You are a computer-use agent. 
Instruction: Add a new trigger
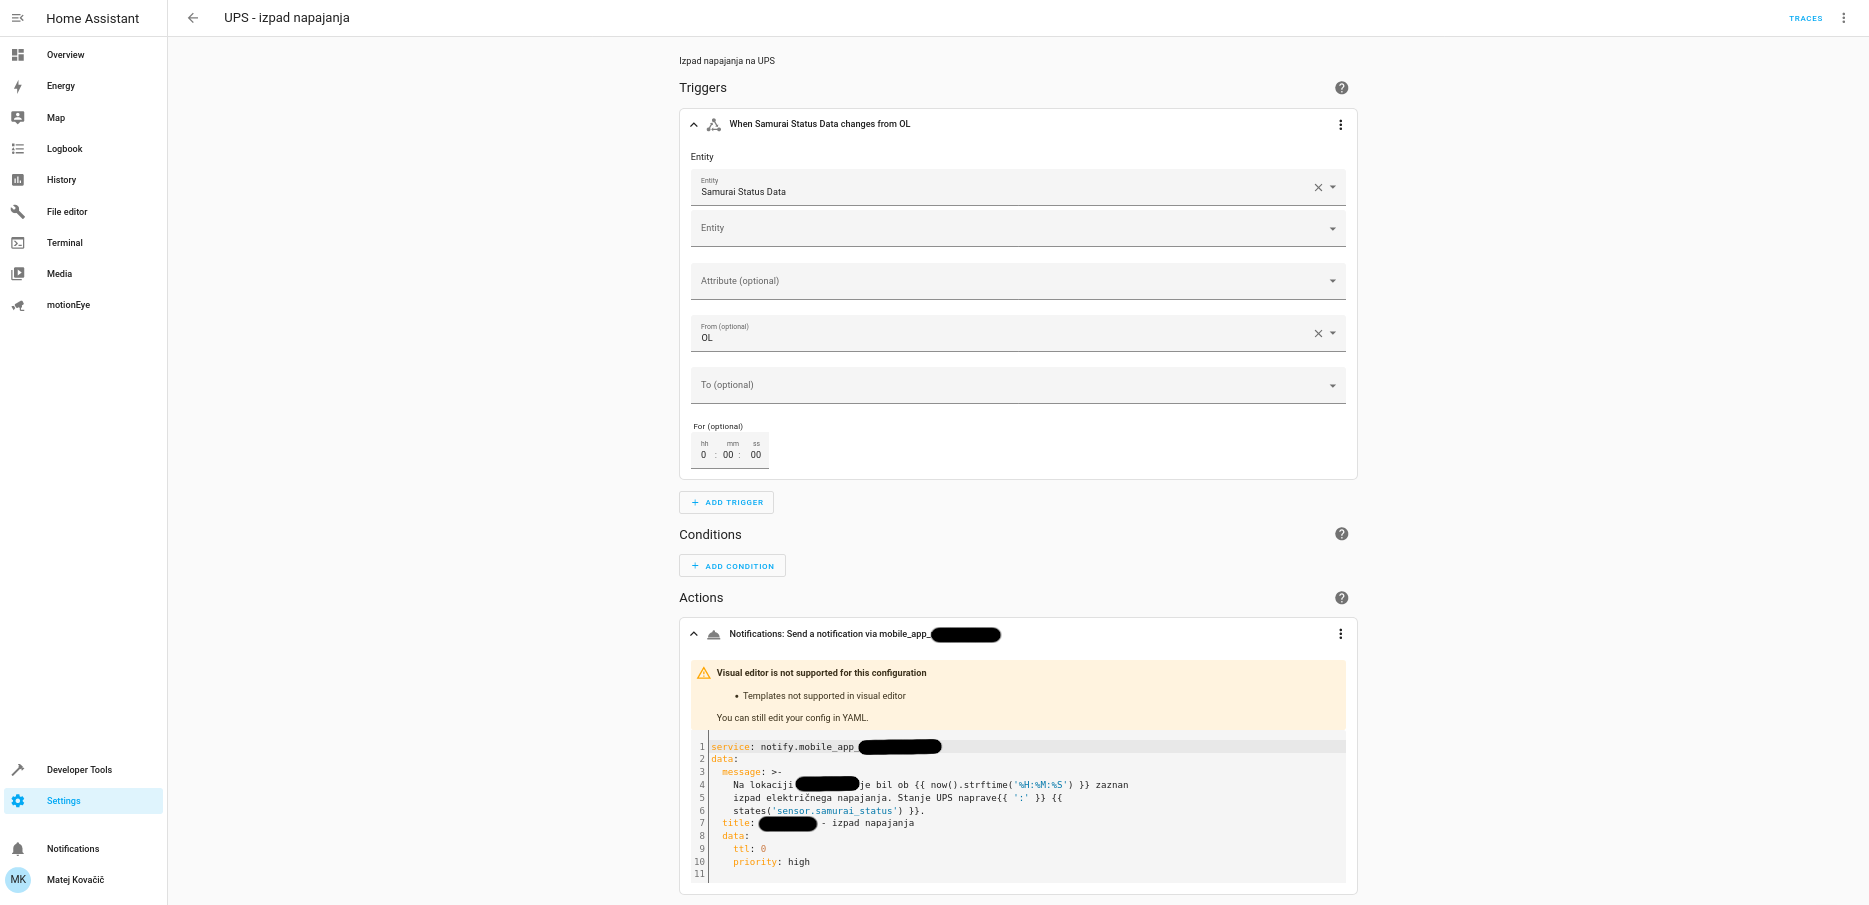[727, 503]
